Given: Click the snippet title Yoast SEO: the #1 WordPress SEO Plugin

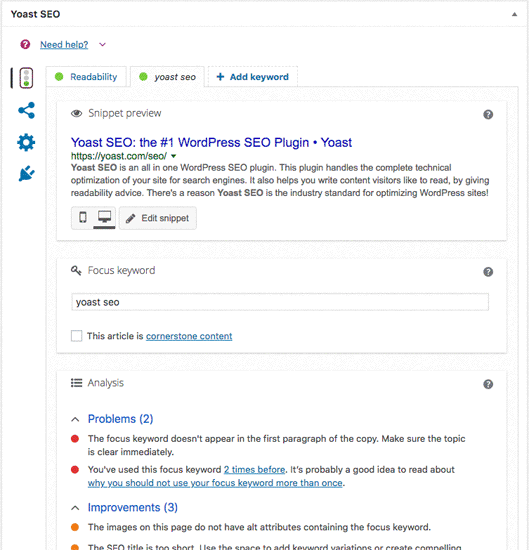Looking at the screenshot, I should [211, 142].
